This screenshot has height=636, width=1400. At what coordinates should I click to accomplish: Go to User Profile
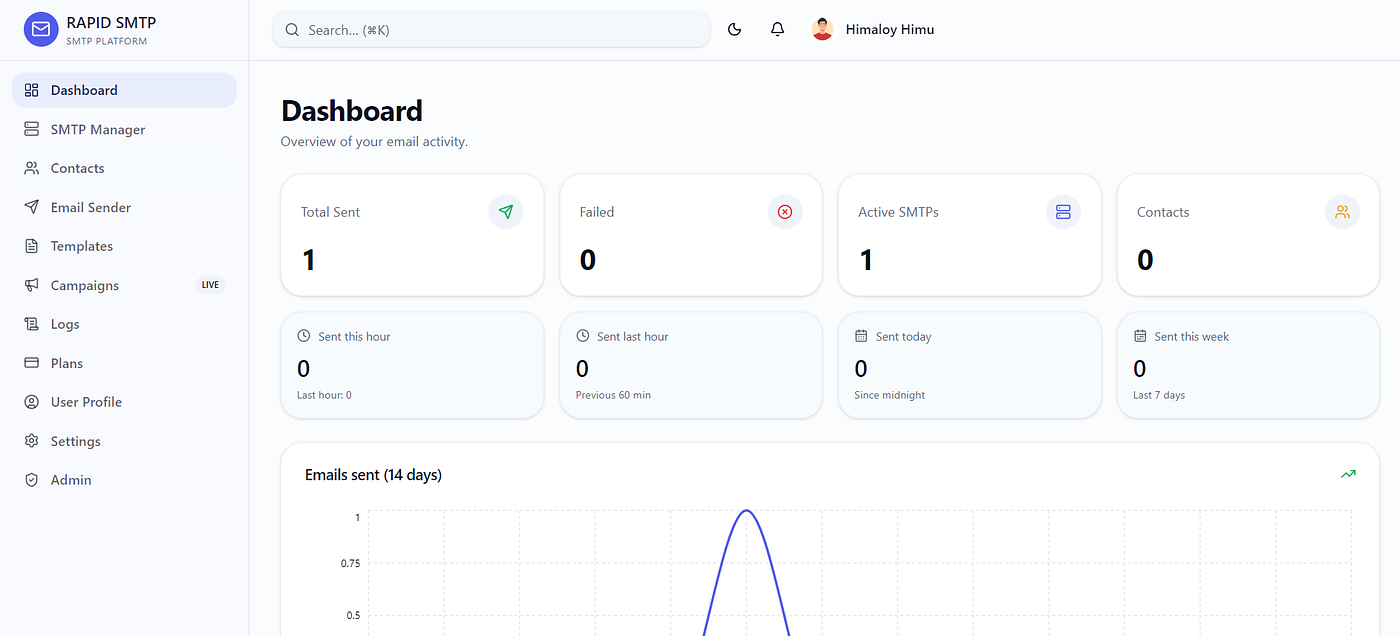(124, 402)
